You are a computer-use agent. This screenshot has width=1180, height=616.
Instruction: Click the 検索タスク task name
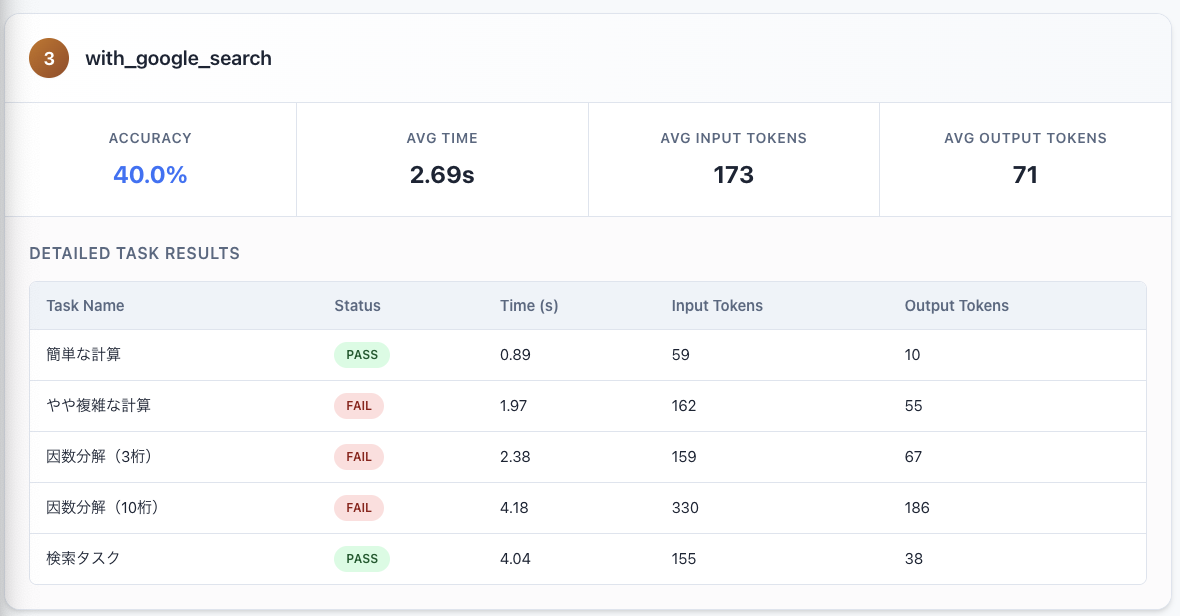(x=83, y=559)
